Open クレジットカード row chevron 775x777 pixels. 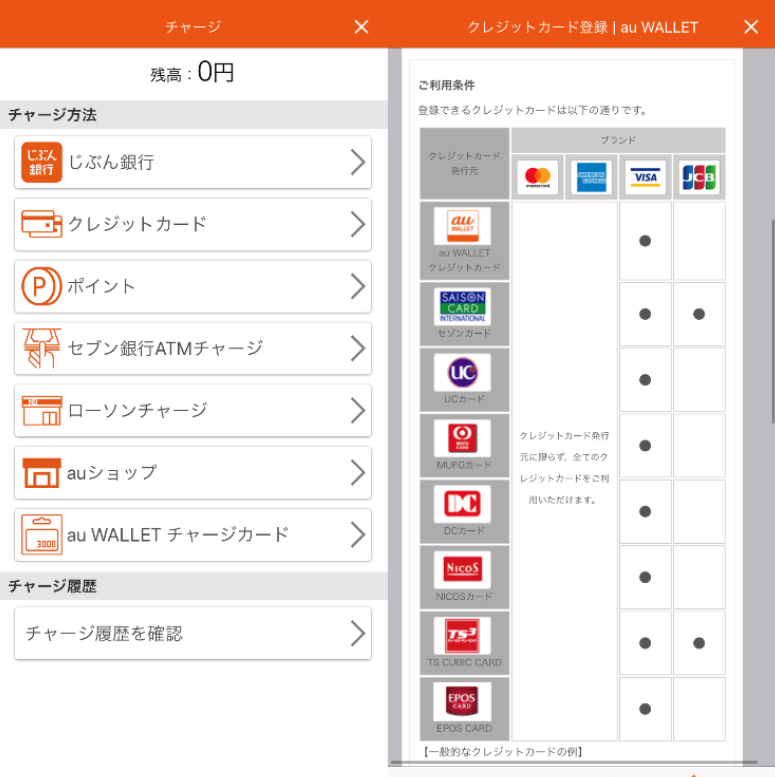[x=358, y=224]
